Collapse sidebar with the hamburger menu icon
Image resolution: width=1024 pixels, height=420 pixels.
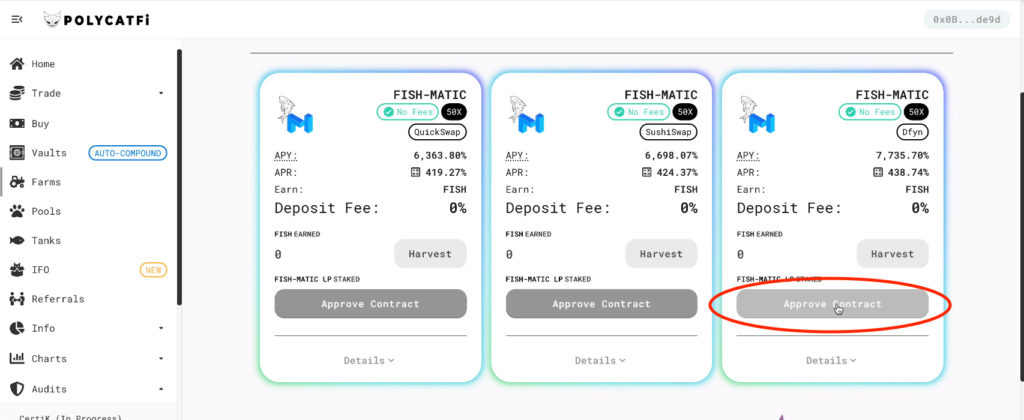(17, 20)
